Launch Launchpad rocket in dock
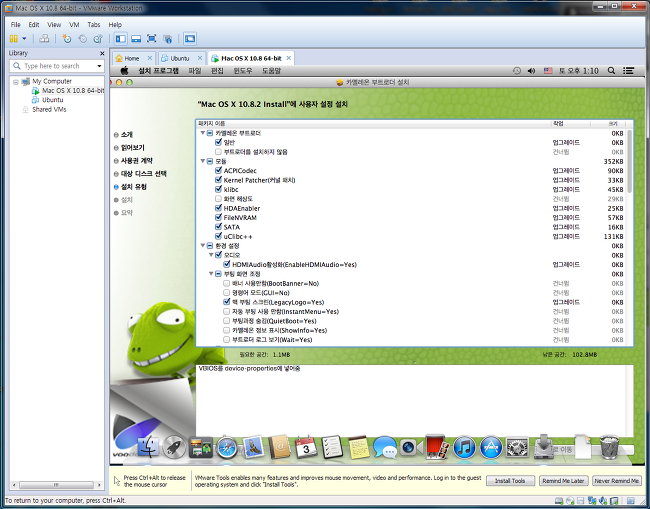 (x=174, y=447)
